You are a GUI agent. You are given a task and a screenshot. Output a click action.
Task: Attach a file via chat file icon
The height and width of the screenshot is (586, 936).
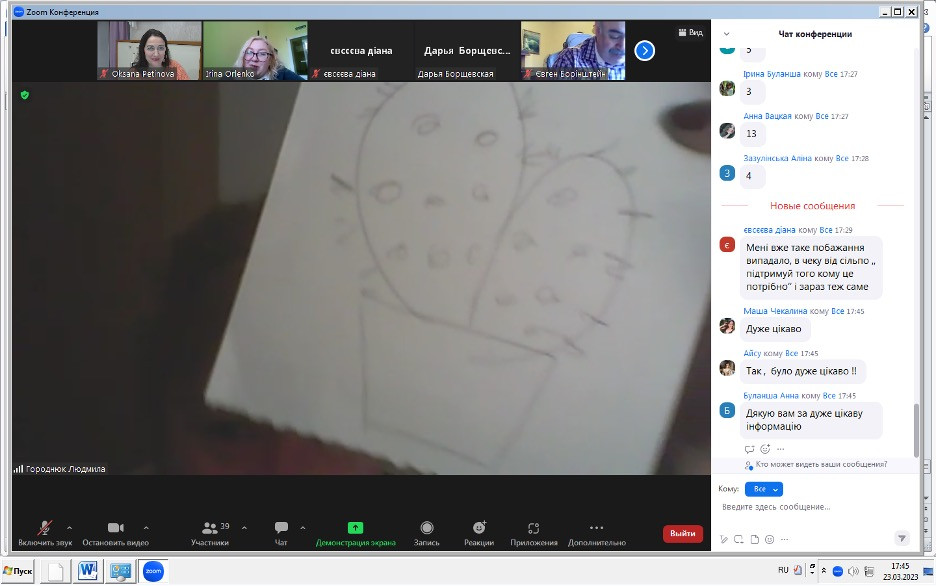755,539
